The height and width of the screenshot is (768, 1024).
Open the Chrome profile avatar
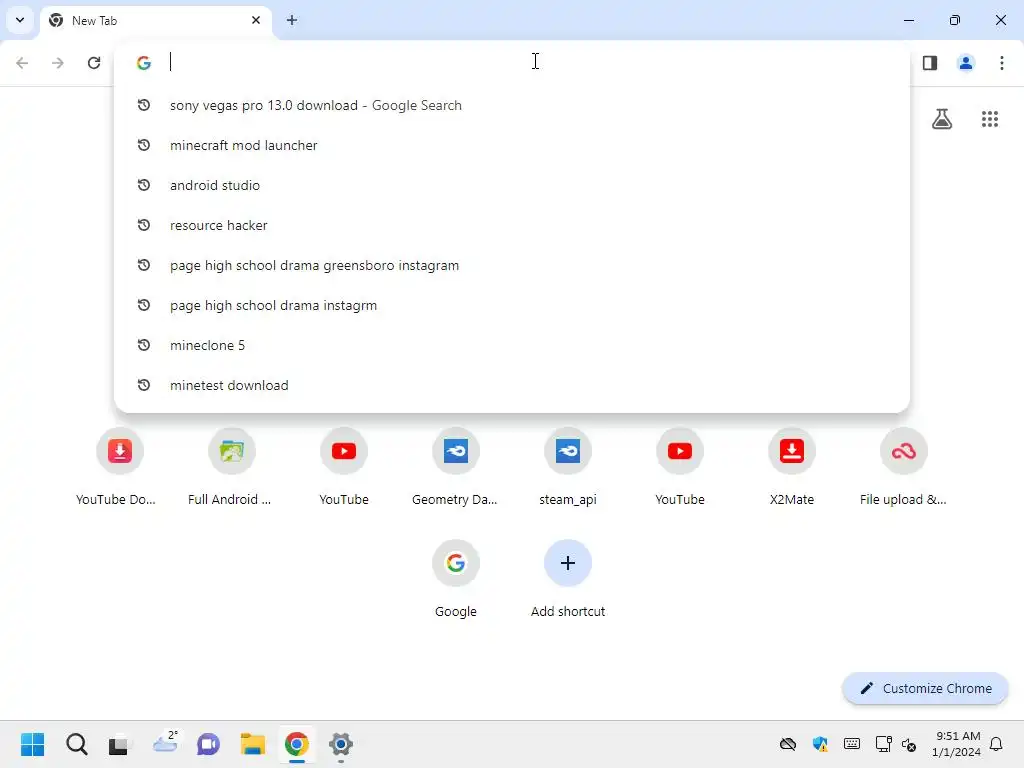click(x=966, y=63)
